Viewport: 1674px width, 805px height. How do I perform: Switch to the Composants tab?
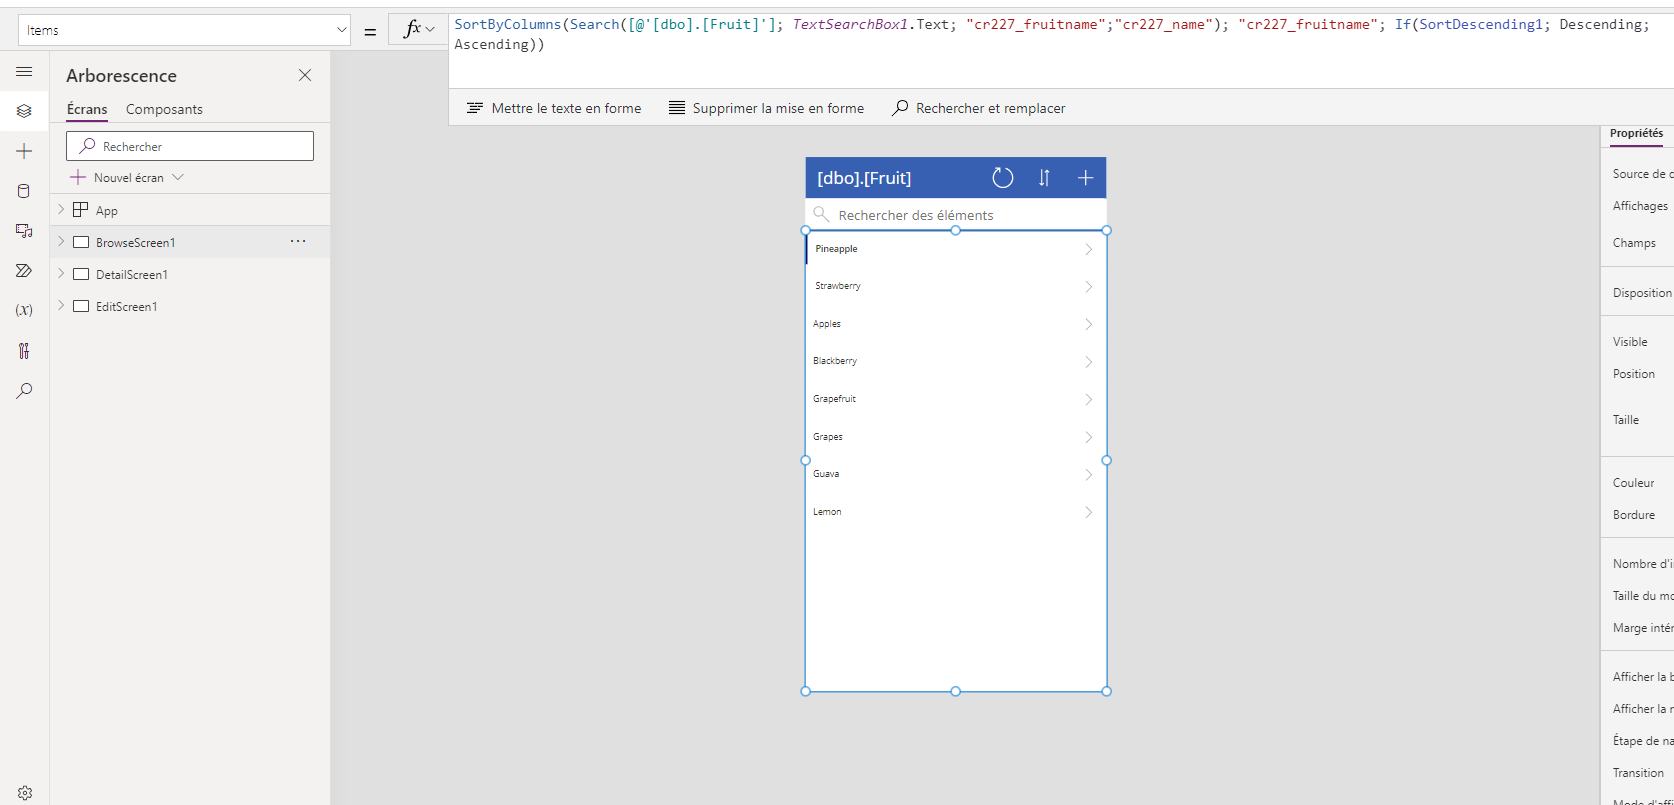(164, 109)
